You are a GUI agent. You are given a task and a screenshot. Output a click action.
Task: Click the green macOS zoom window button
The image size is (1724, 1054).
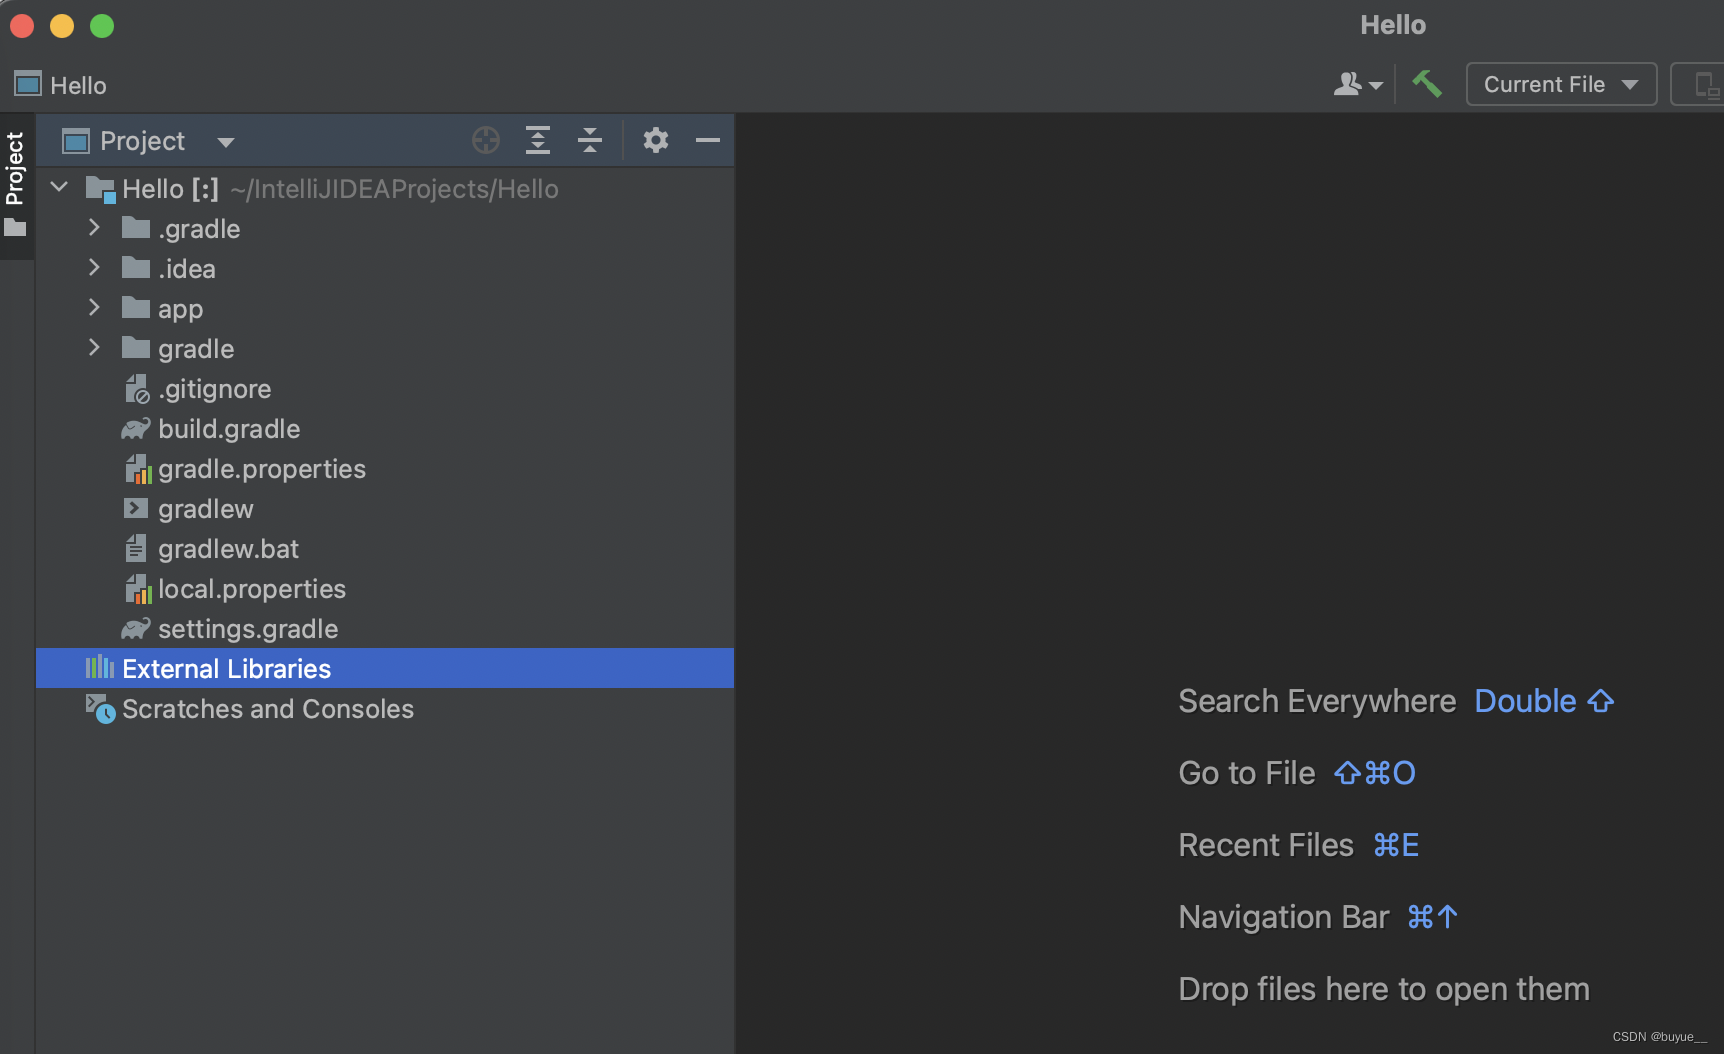click(102, 25)
